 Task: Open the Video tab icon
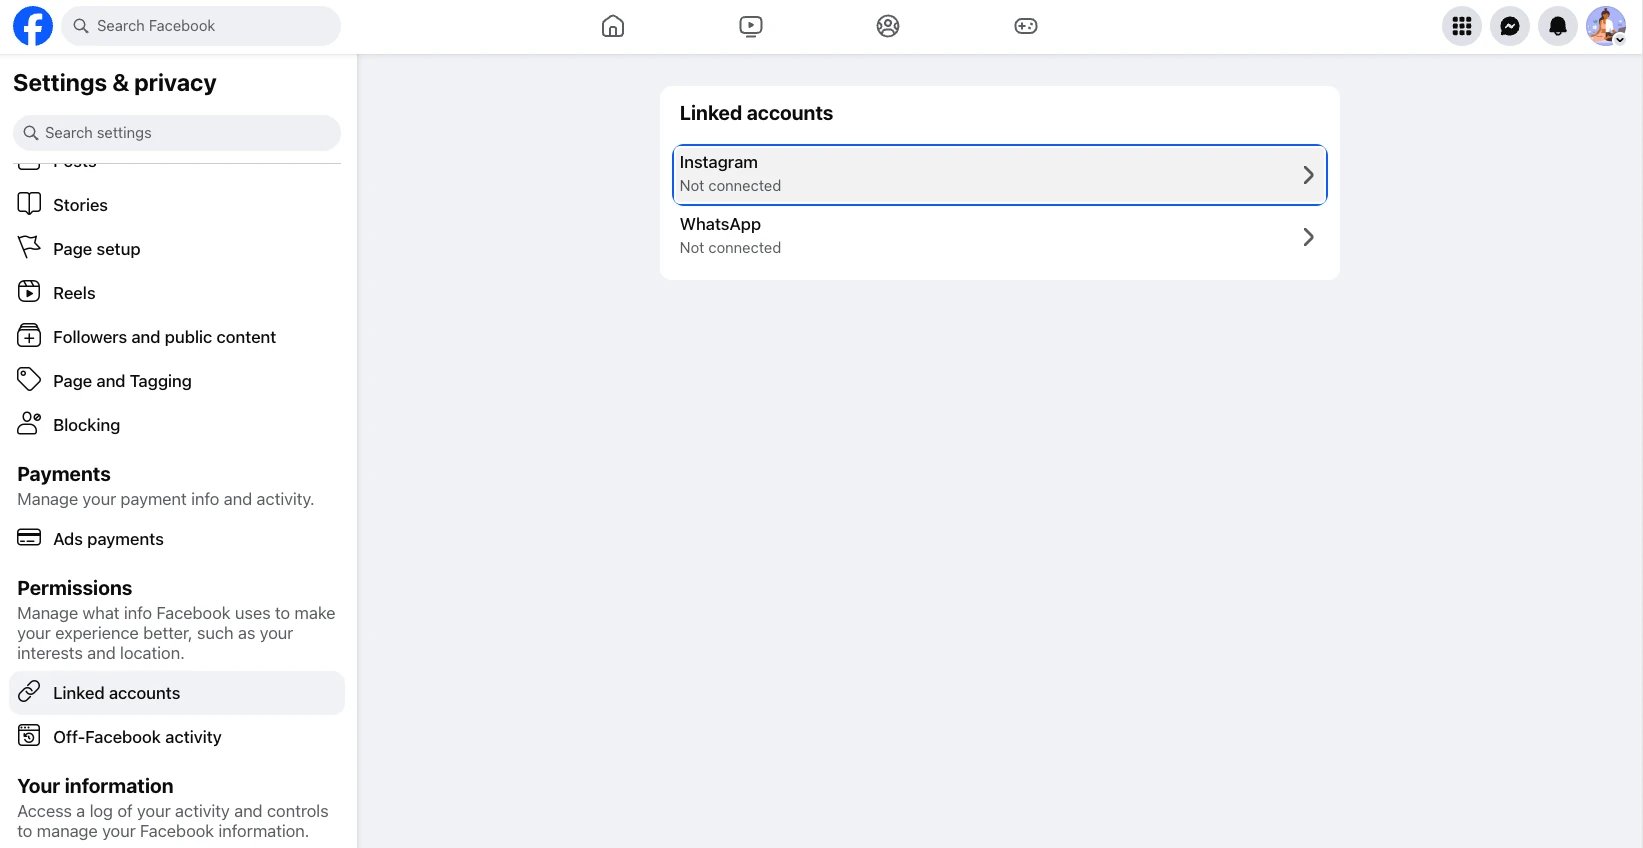click(x=751, y=26)
